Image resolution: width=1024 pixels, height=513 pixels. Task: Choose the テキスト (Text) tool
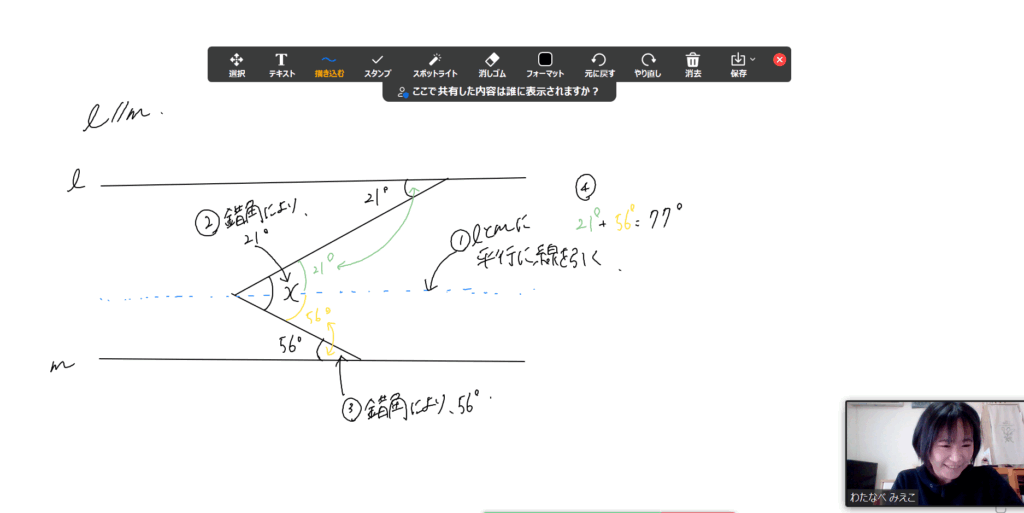[x=281, y=64]
